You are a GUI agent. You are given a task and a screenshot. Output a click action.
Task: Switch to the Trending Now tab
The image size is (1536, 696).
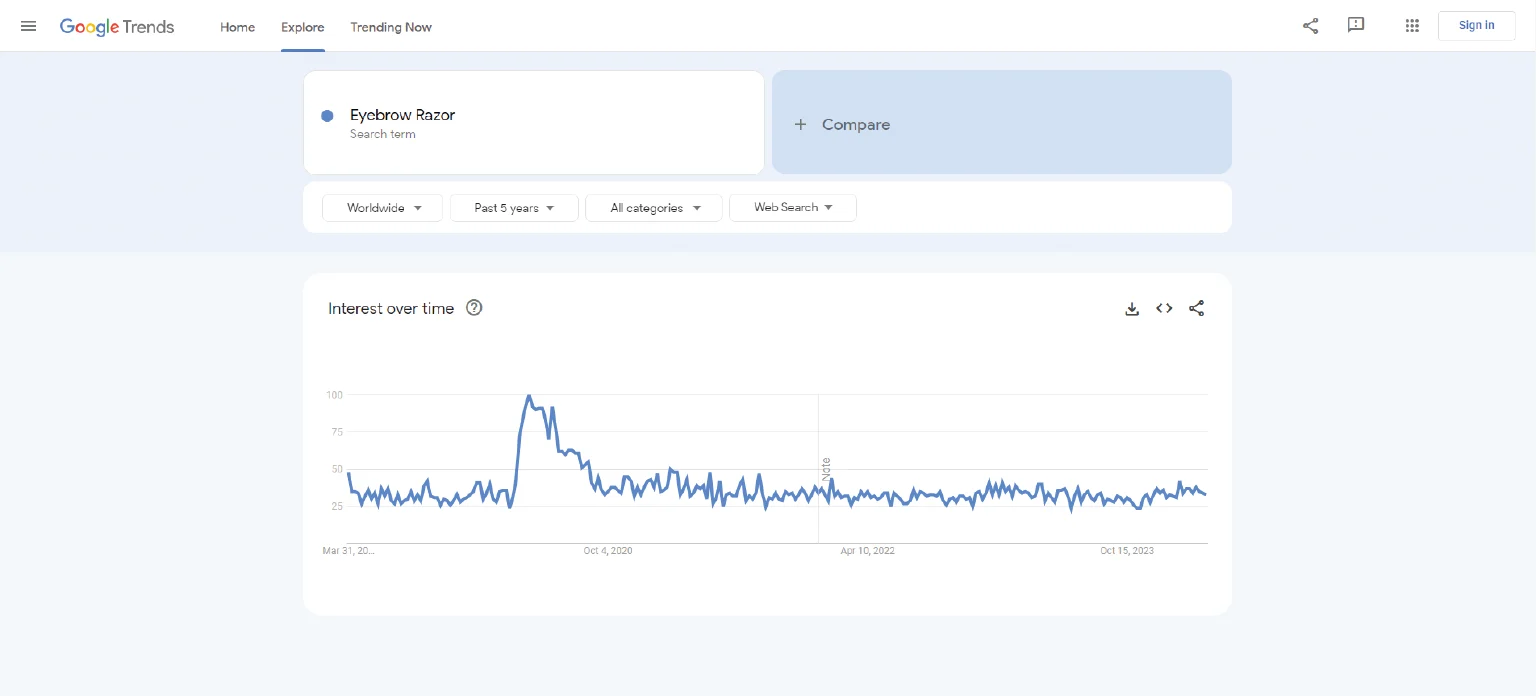pos(391,27)
